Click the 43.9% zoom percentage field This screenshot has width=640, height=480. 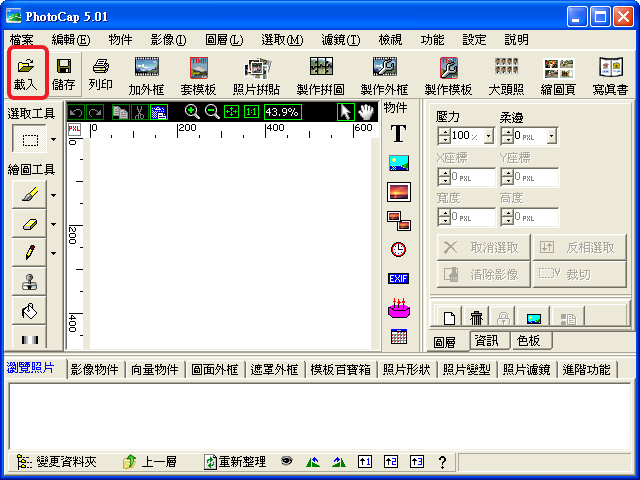[282, 112]
